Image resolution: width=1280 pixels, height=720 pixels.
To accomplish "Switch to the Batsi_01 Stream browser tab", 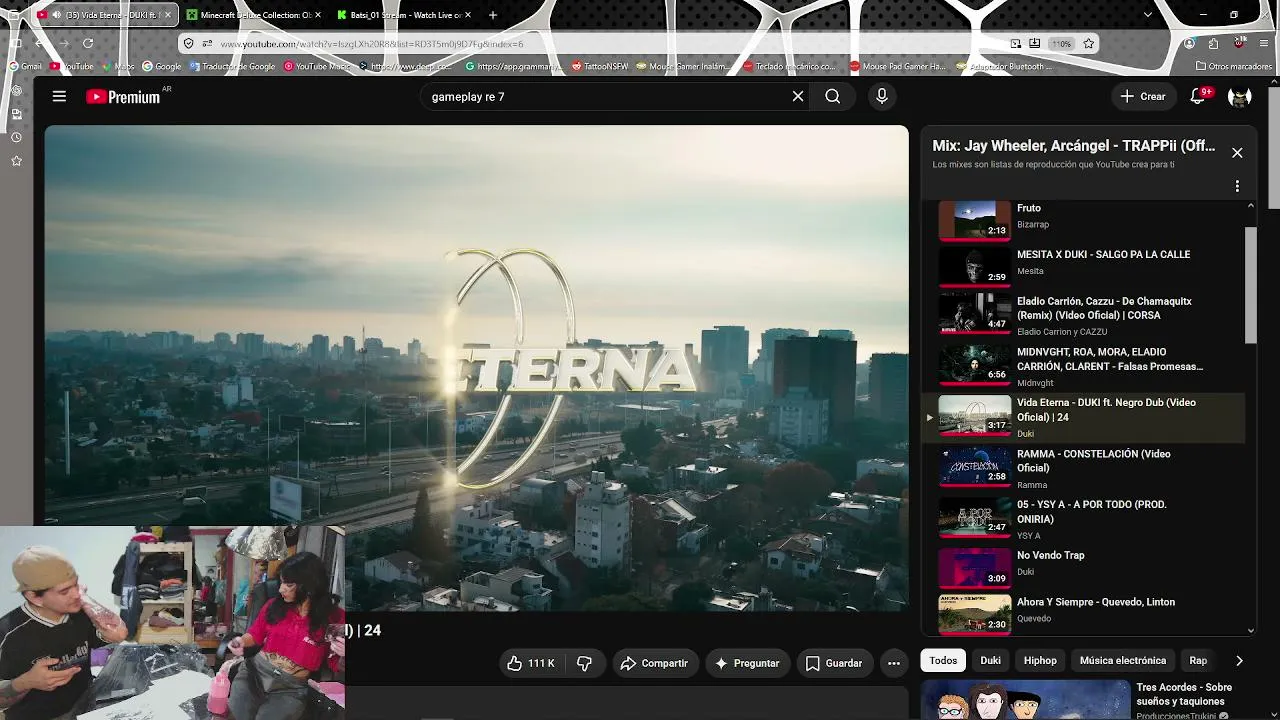I will (405, 15).
